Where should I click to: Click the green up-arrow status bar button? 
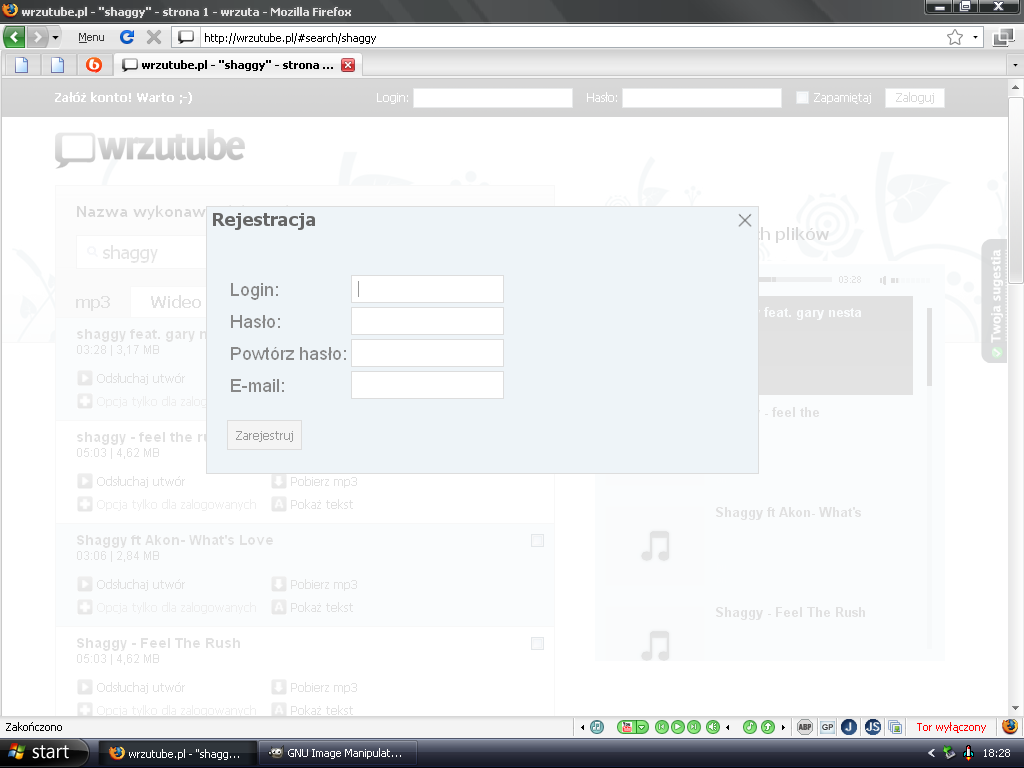pos(768,727)
